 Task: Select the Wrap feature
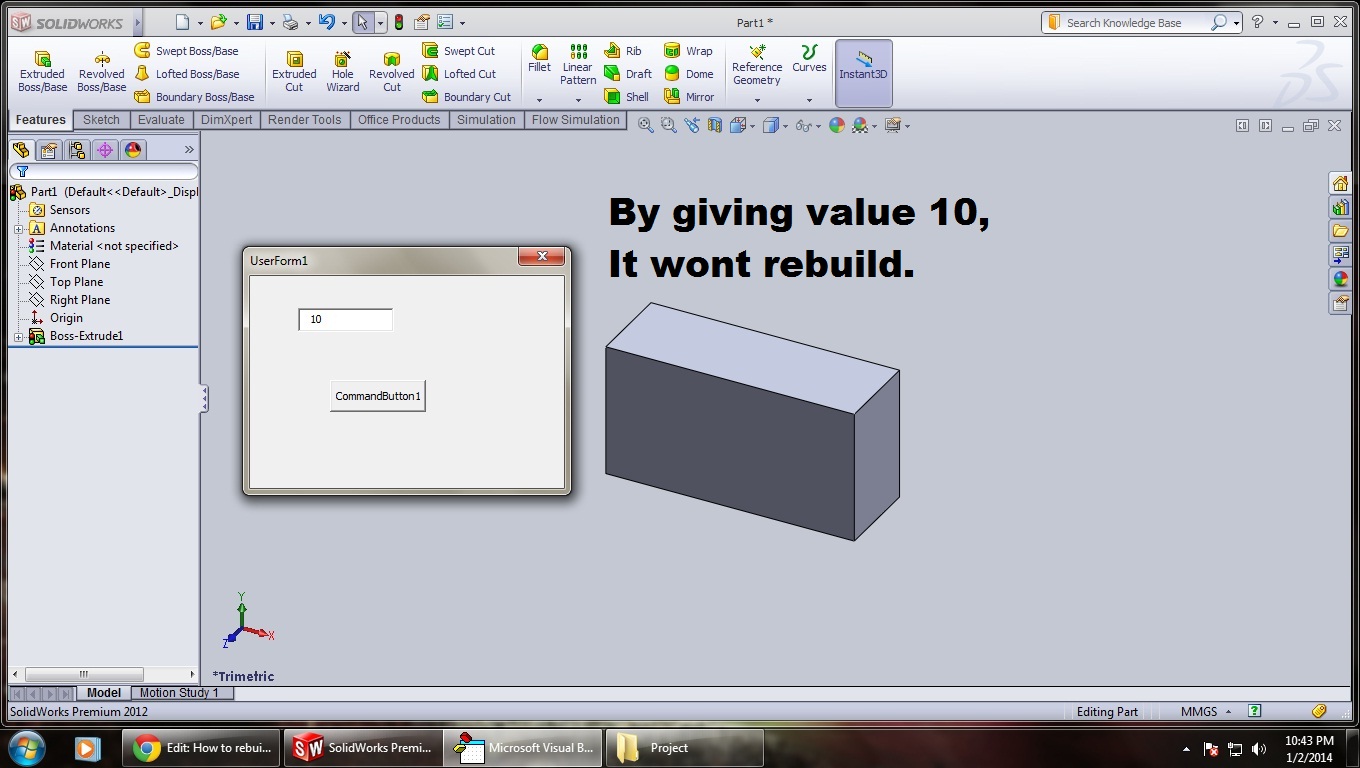click(x=688, y=51)
